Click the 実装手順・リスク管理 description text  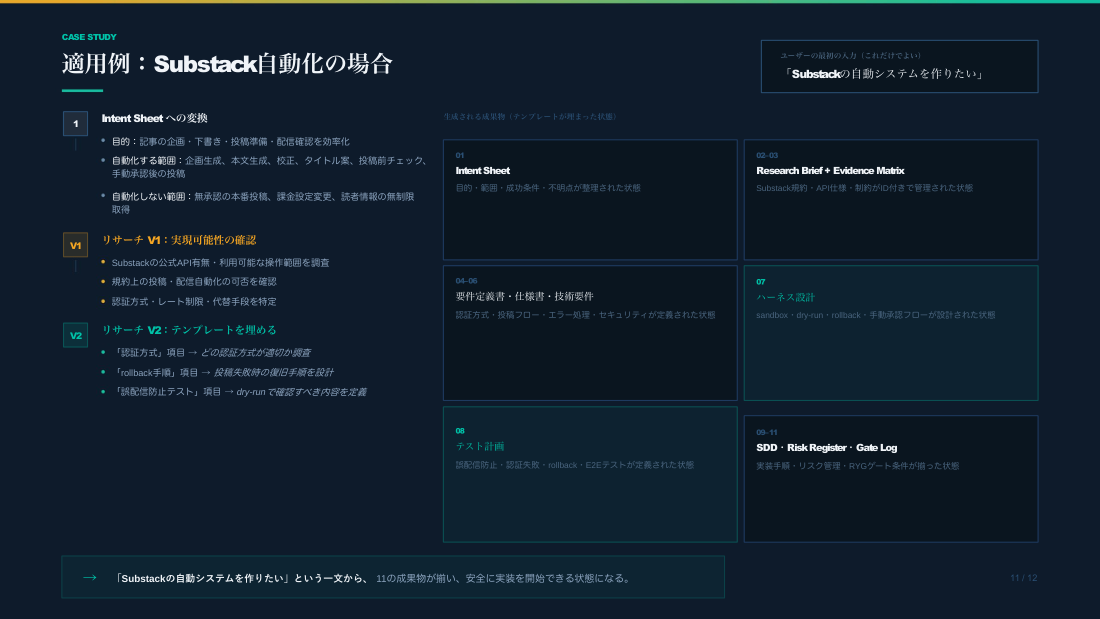[857, 466]
